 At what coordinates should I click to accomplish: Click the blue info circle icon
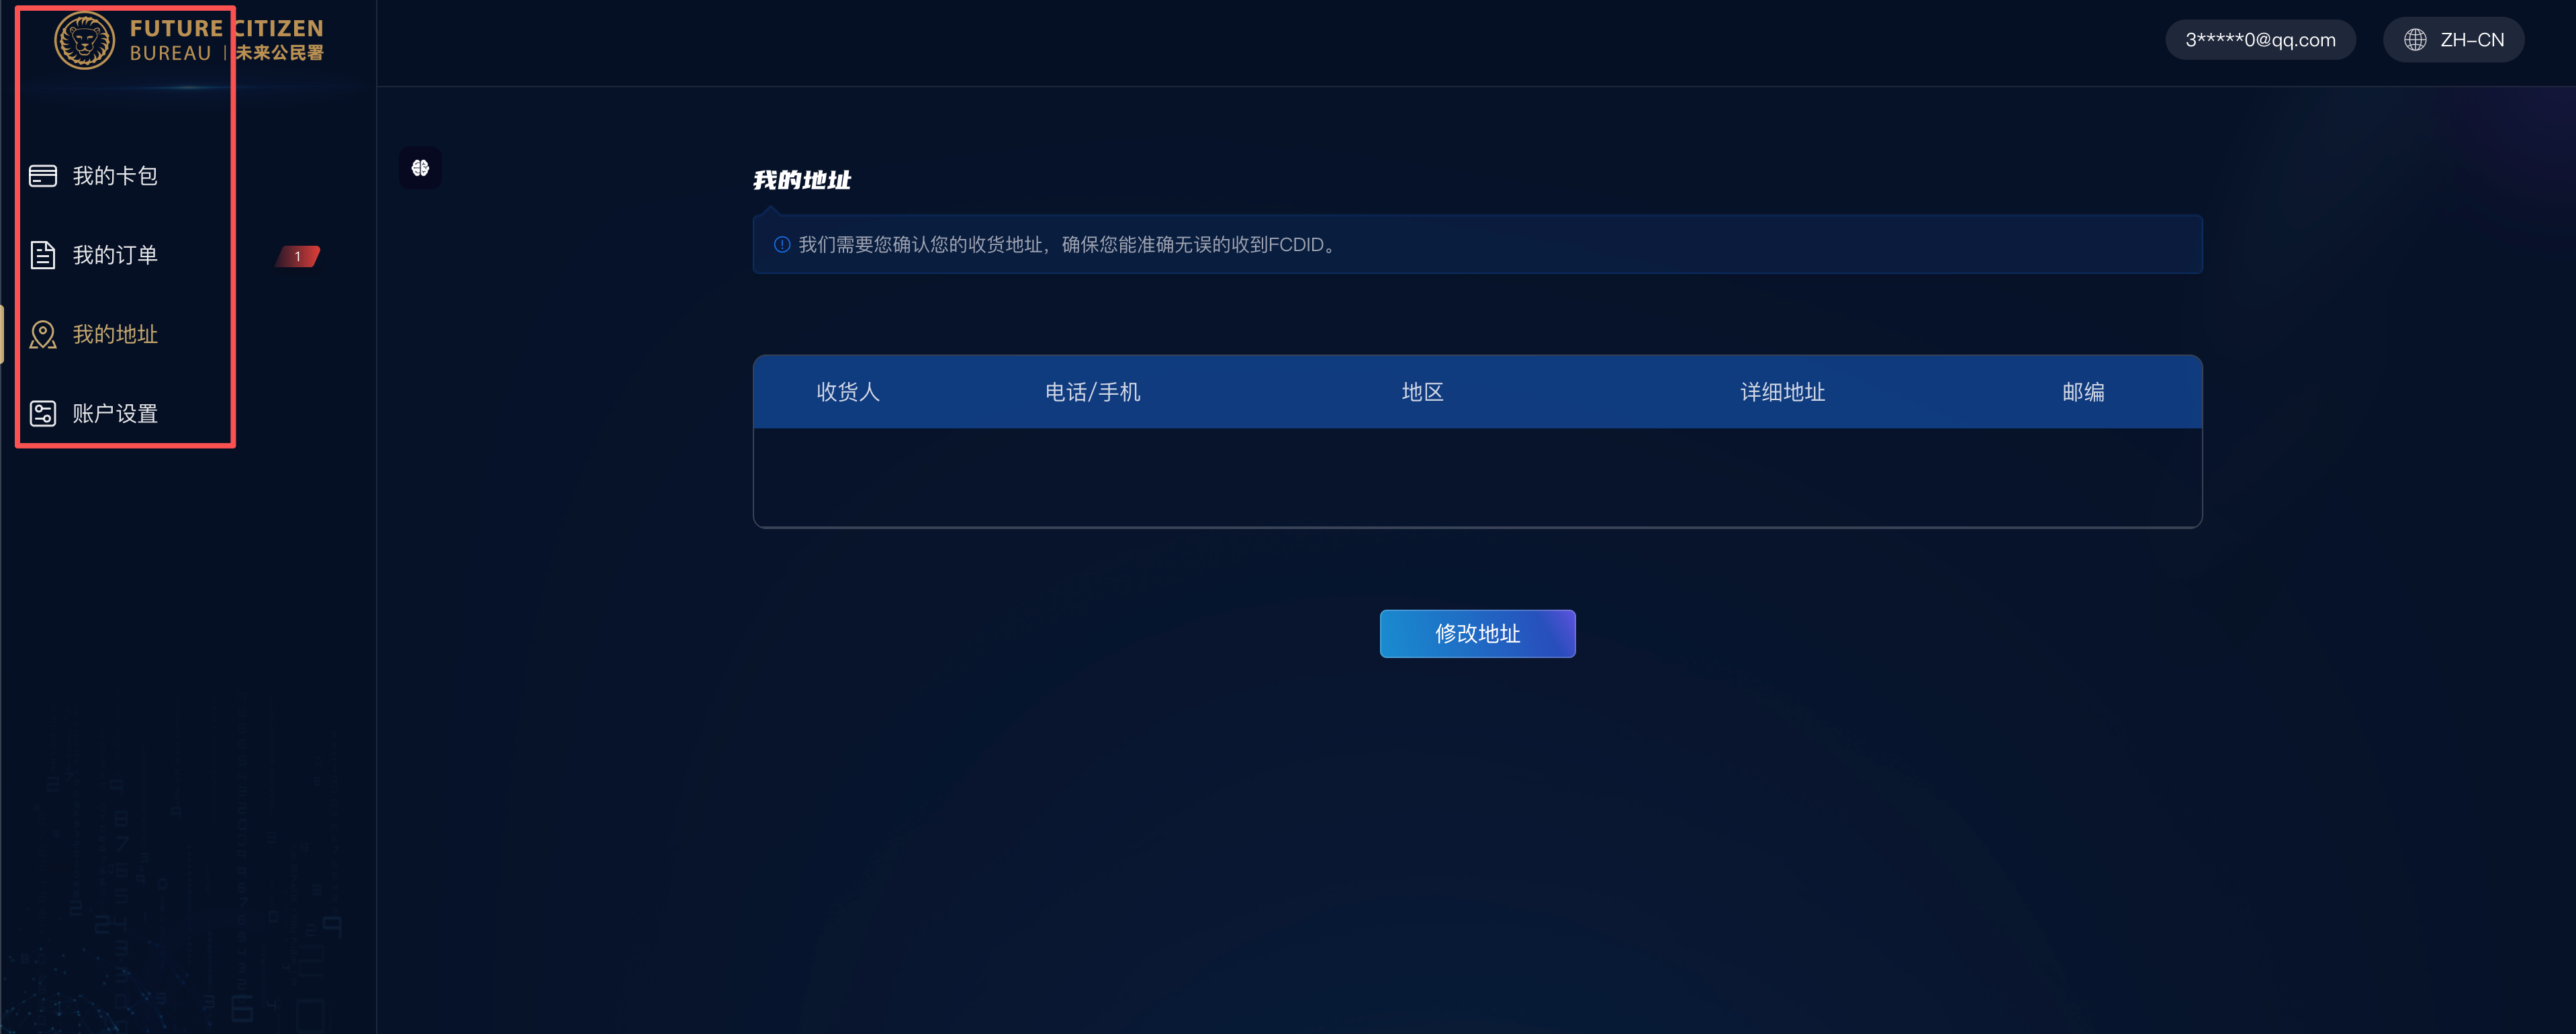(782, 245)
